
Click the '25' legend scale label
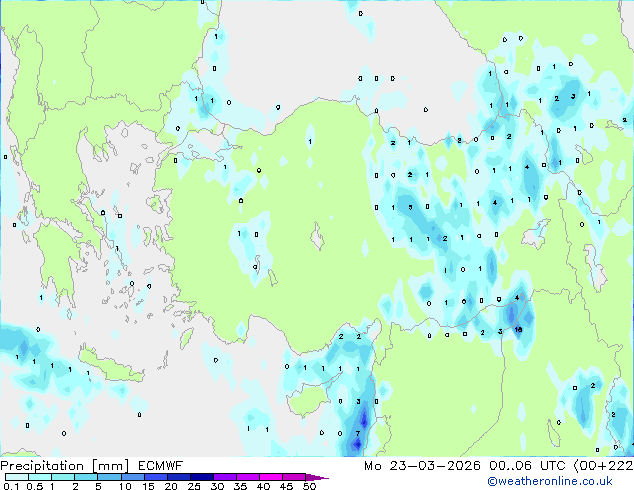pos(194,486)
